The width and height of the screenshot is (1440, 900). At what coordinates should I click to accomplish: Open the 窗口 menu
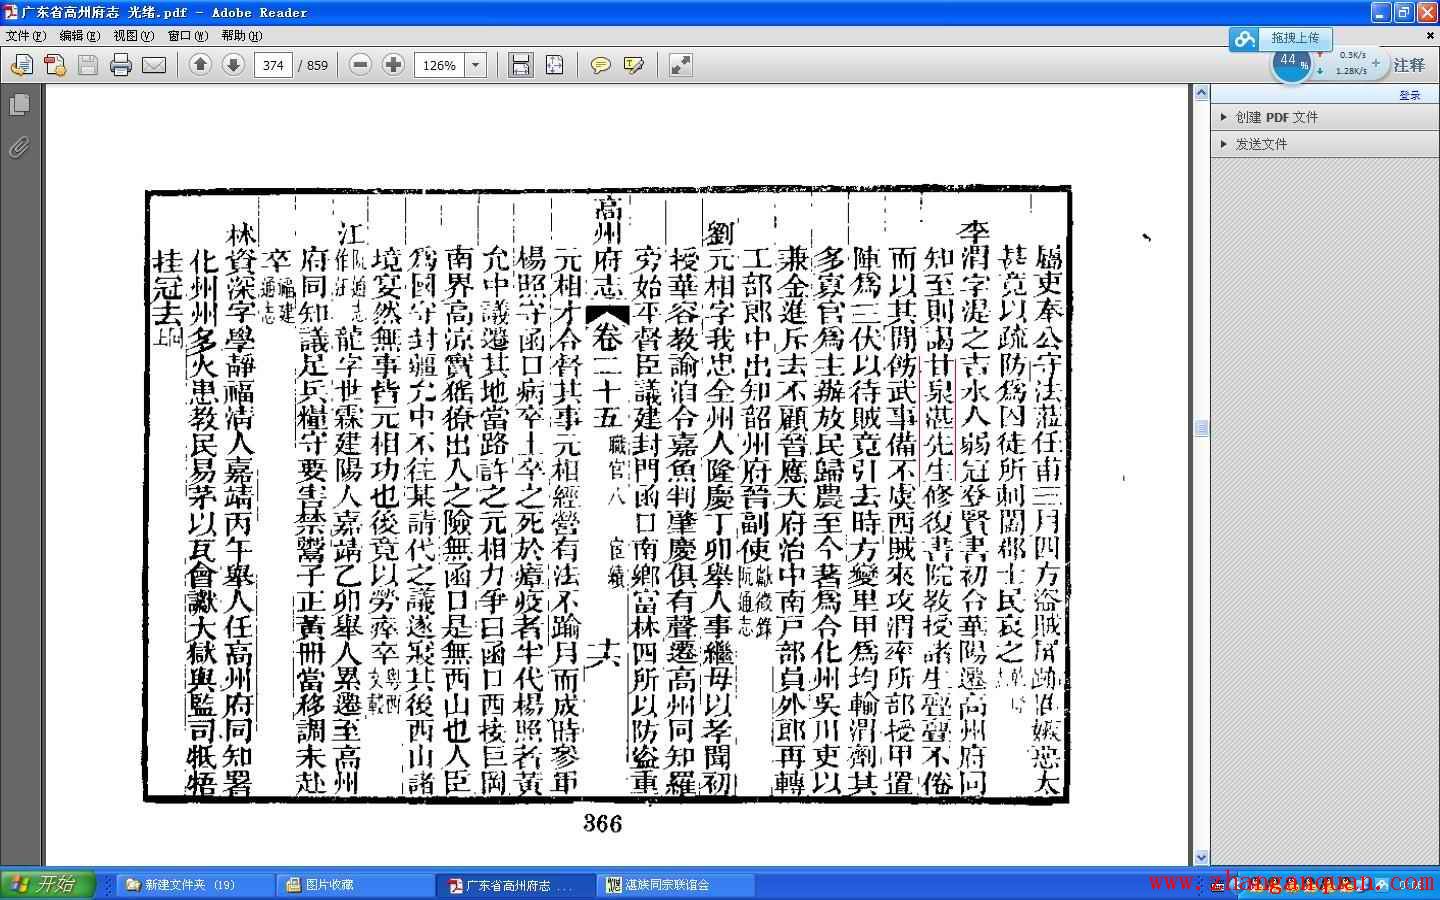[188, 35]
